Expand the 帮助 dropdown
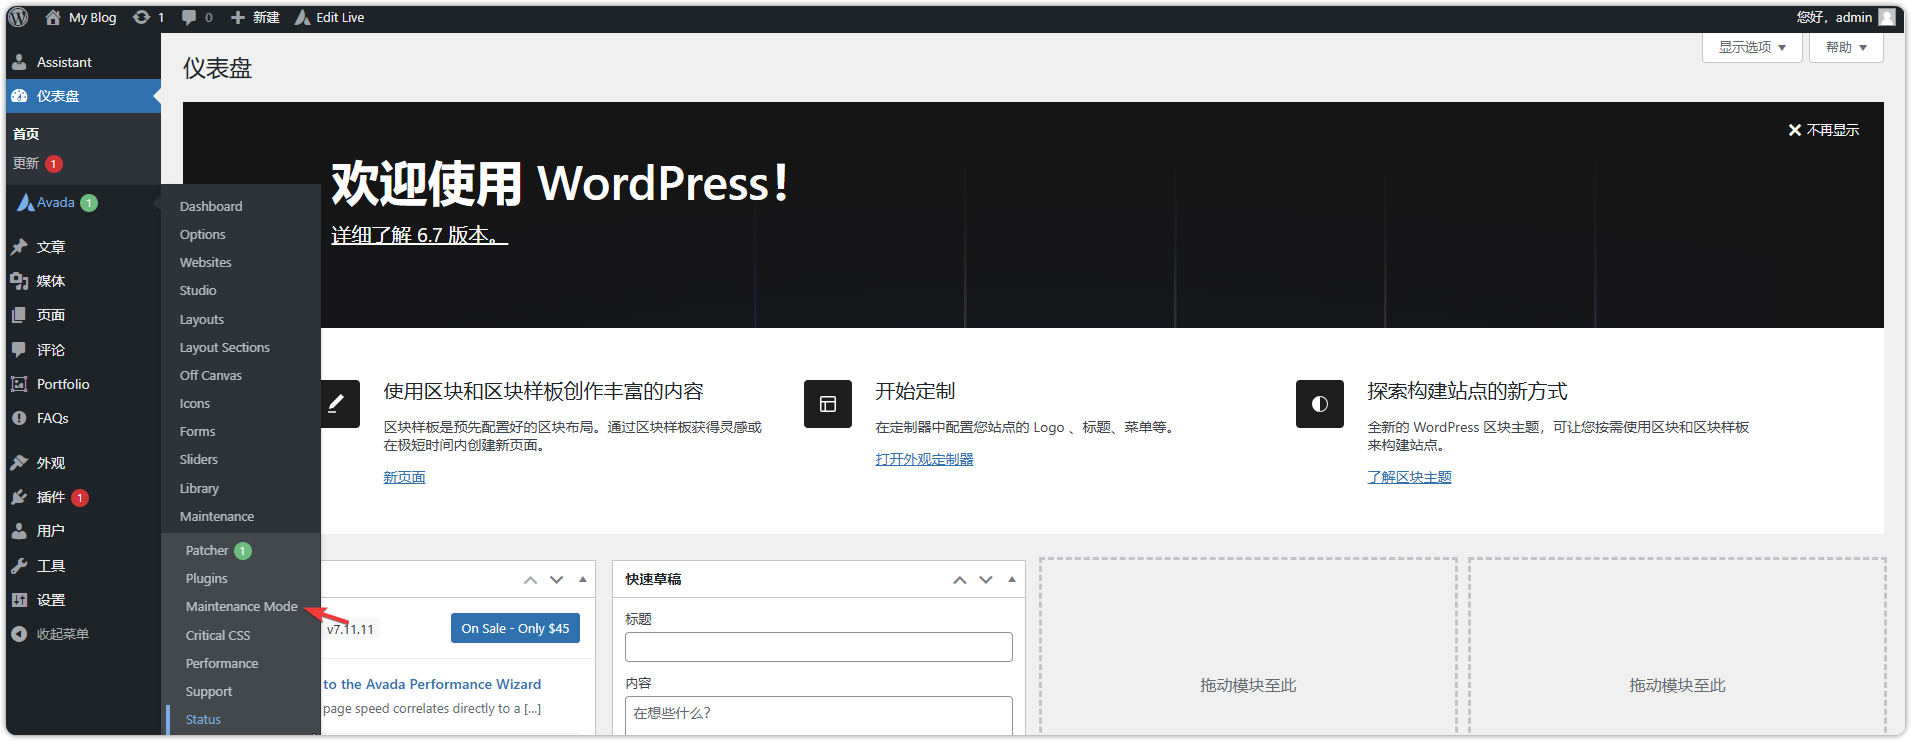Screen dimensions: 1911x741 pyautogui.click(x=1846, y=47)
